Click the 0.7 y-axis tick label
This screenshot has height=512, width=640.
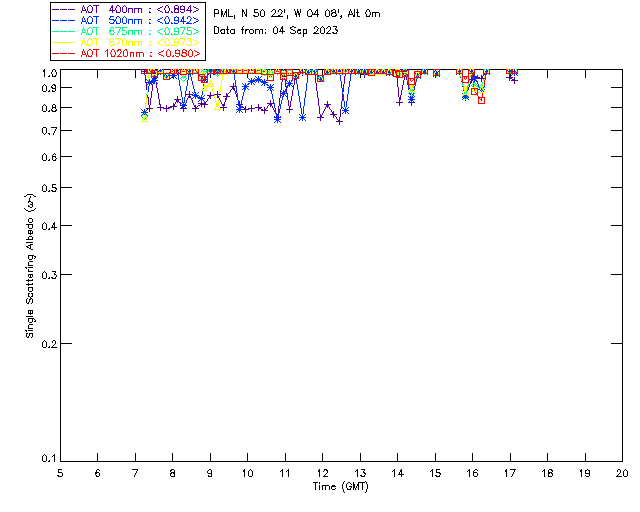49,131
